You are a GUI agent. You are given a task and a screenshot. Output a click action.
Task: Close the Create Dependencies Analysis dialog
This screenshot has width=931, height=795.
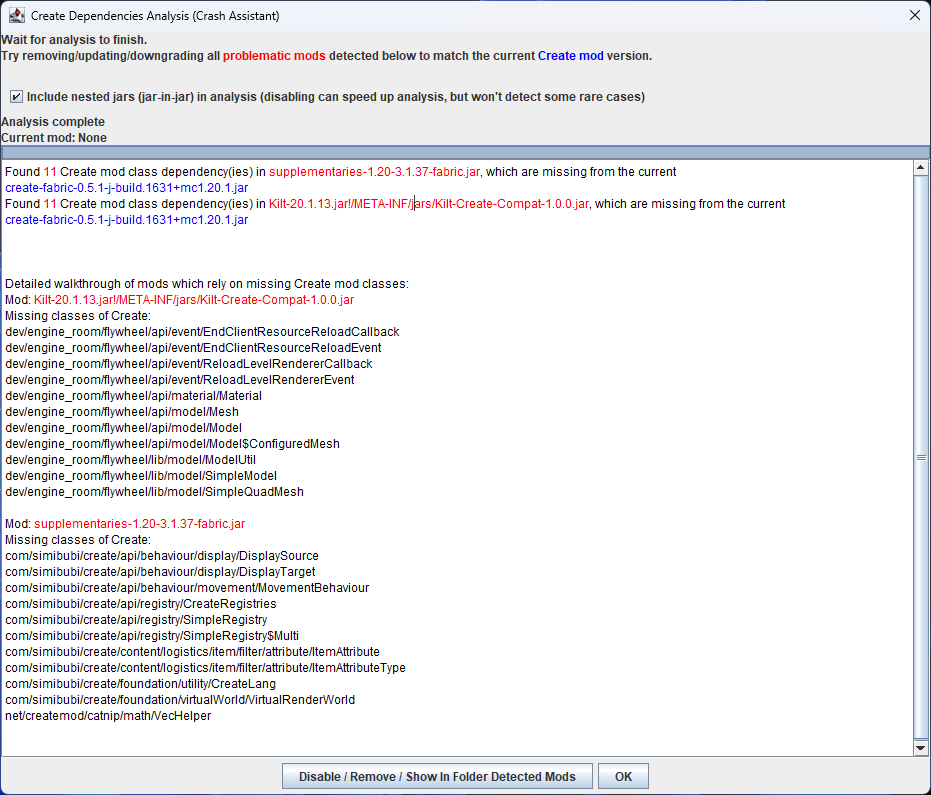[914, 15]
